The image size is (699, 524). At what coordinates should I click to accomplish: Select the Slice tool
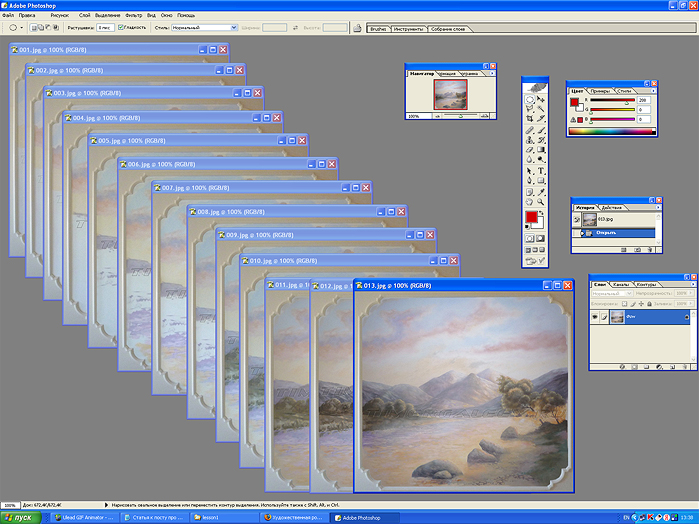[541, 119]
